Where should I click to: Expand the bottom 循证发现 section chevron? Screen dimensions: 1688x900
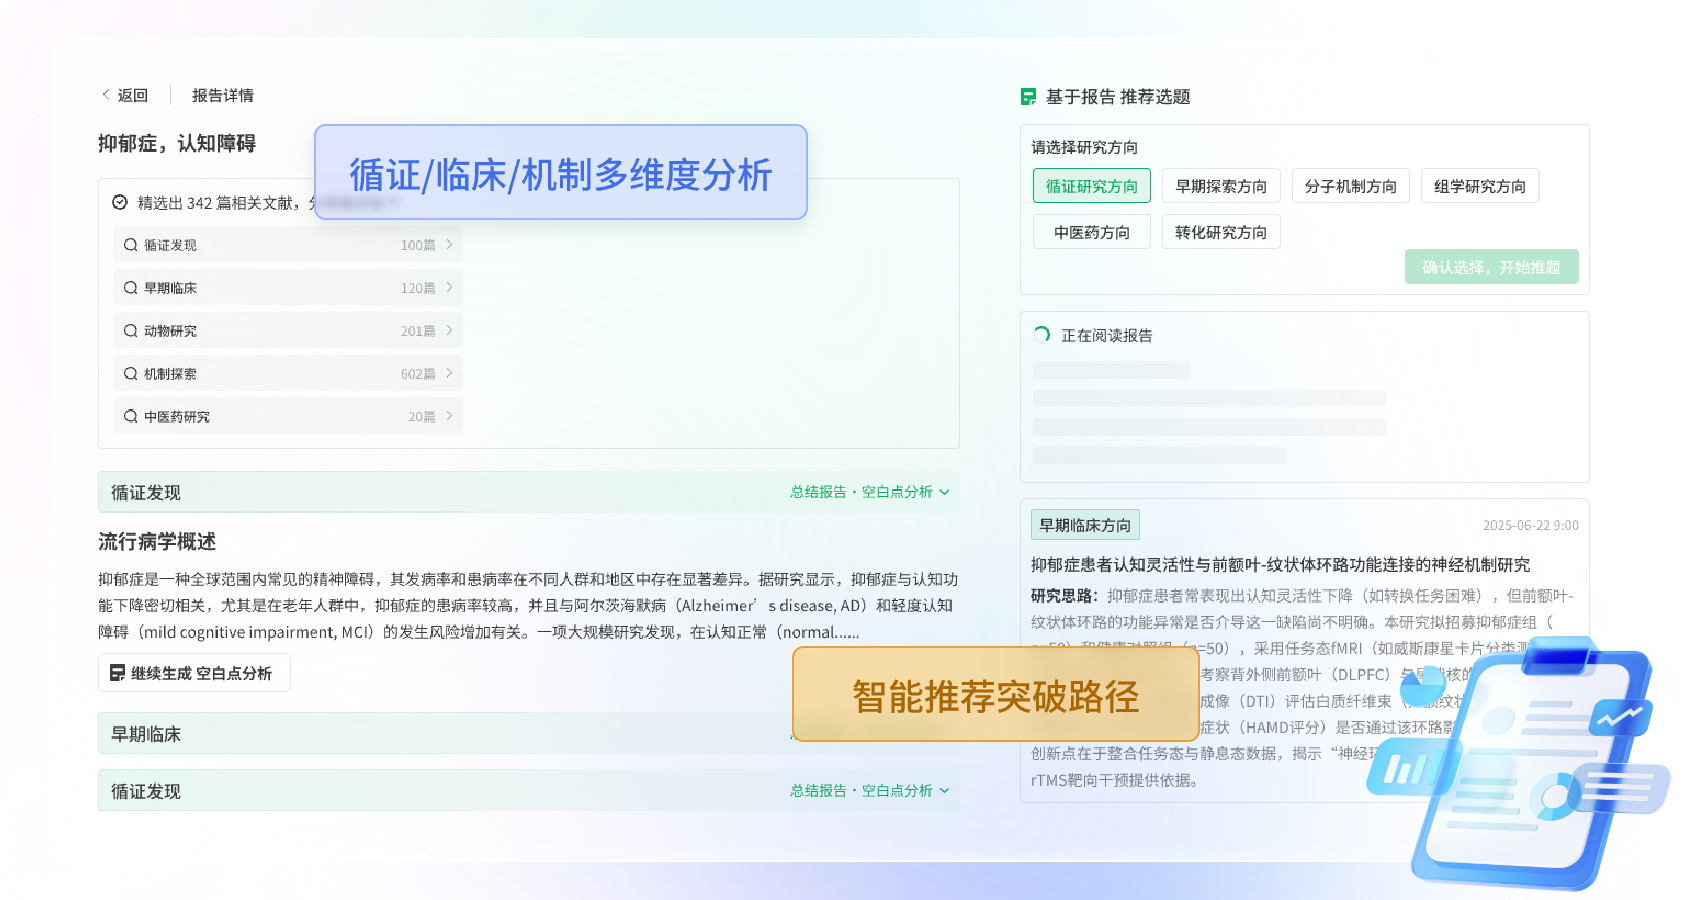click(944, 791)
